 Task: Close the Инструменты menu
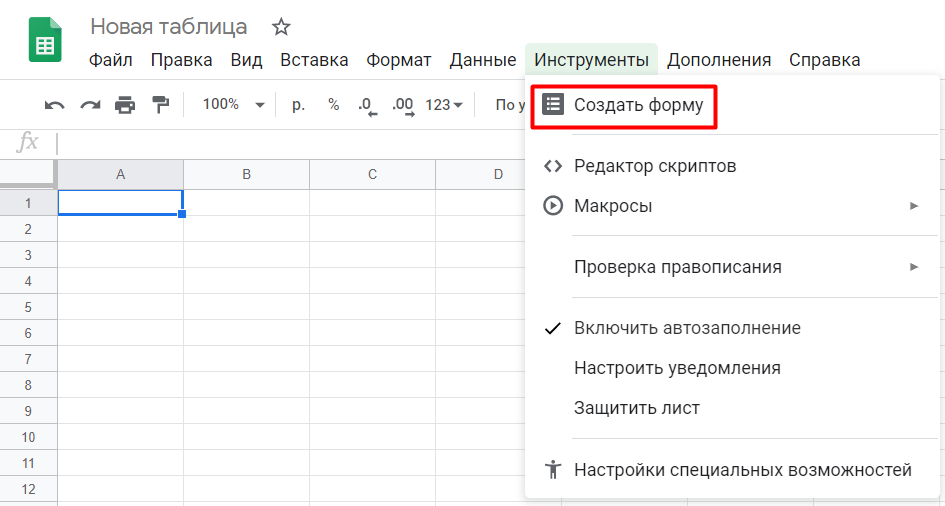pos(591,60)
